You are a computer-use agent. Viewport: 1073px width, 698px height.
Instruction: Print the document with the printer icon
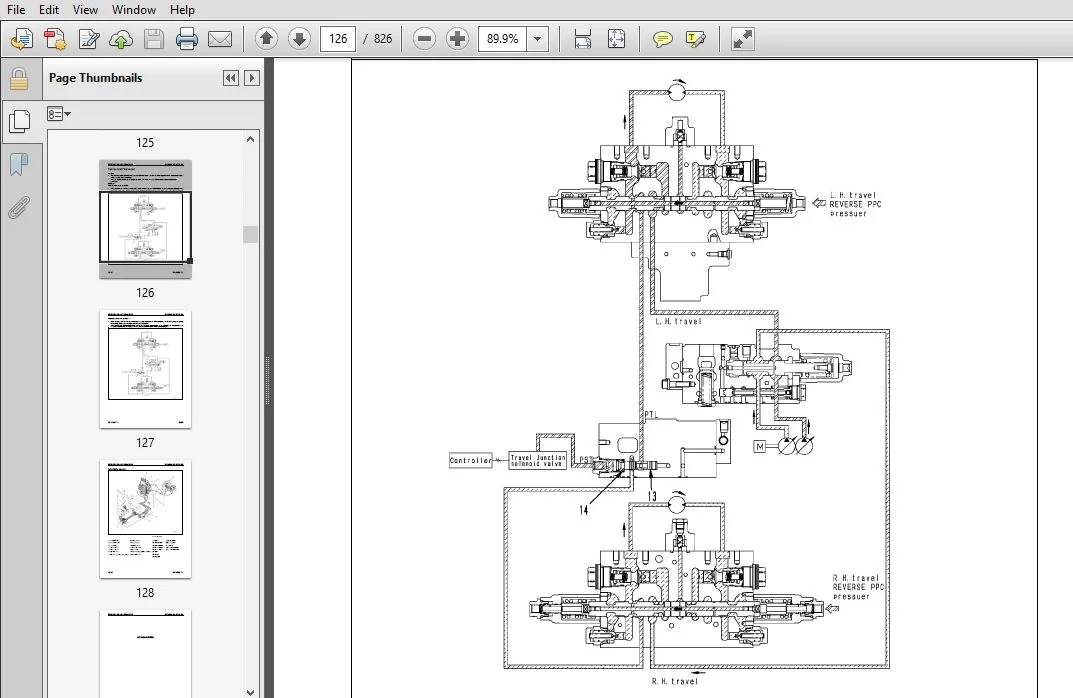point(187,39)
